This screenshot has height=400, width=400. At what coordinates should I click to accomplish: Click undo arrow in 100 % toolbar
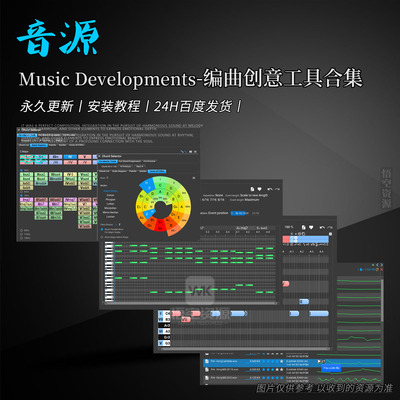(x=322, y=227)
